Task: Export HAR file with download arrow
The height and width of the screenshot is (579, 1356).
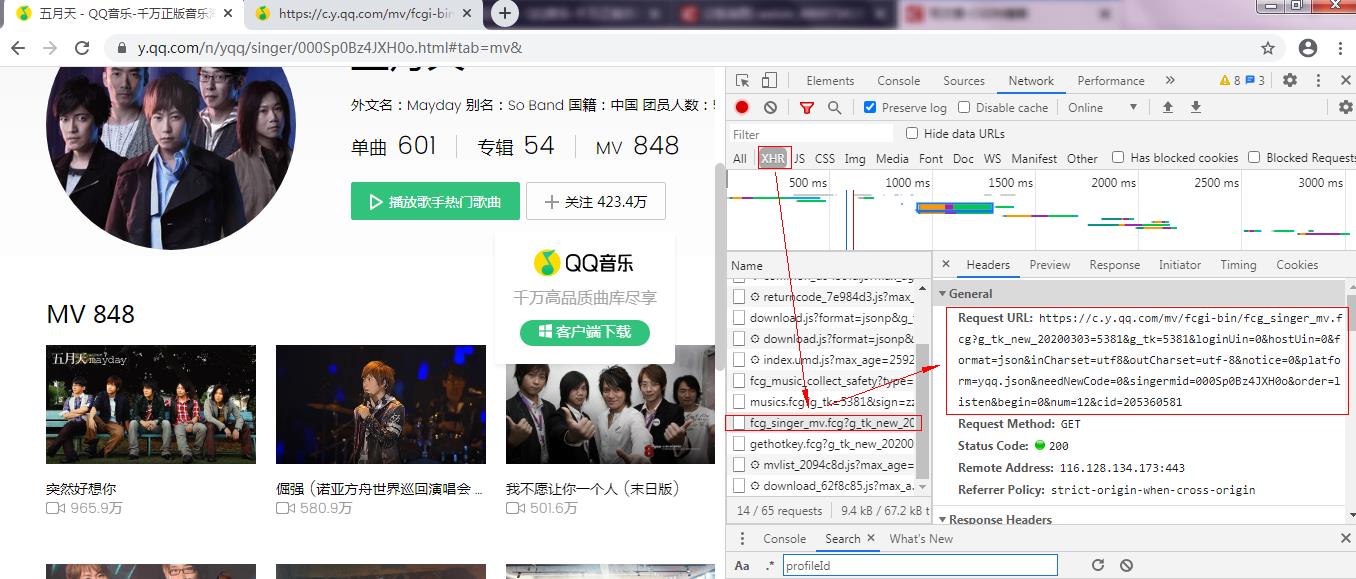Action: coord(1195,108)
